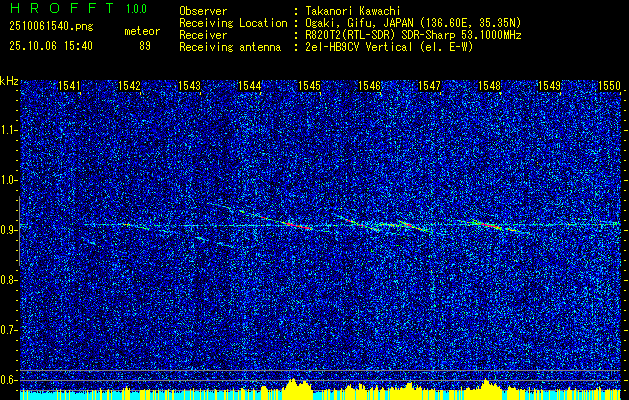629x400 pixels.
Task: Click time marker 1543
Action: pos(189,86)
